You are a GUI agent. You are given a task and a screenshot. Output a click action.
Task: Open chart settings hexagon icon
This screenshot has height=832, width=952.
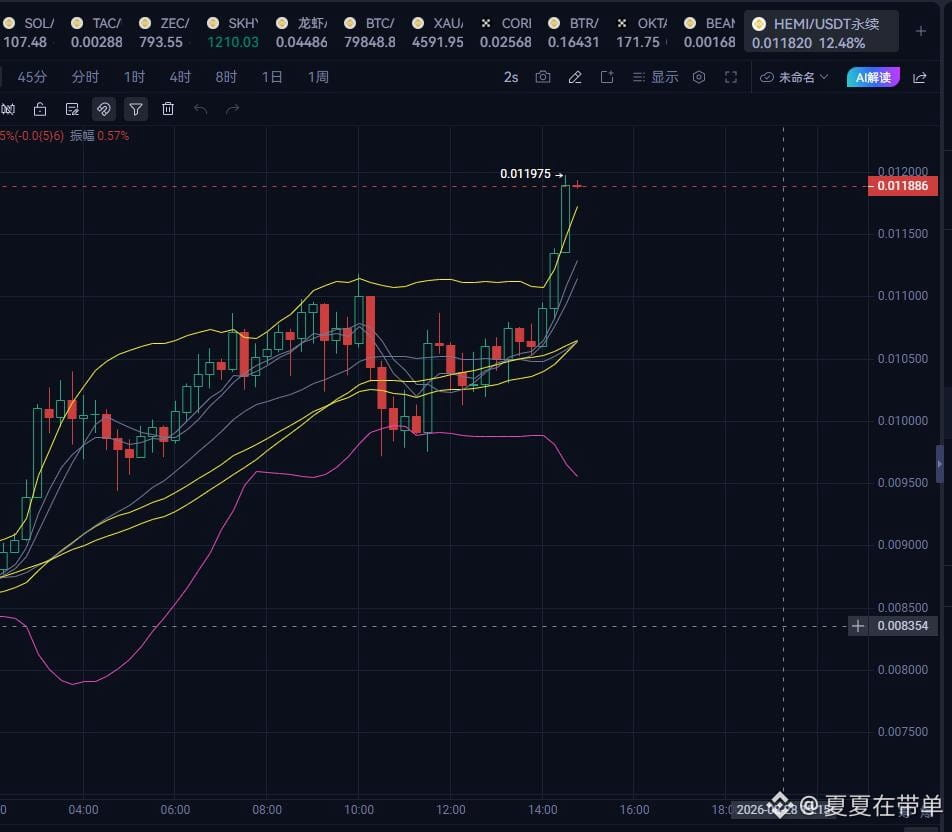tap(699, 77)
